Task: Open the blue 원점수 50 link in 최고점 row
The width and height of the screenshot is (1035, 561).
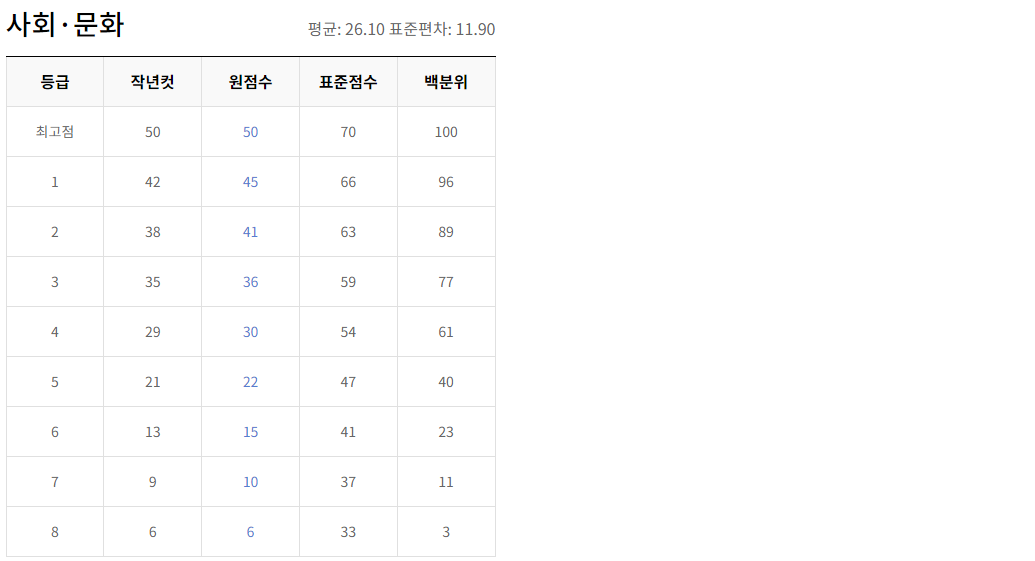Action: 250,132
